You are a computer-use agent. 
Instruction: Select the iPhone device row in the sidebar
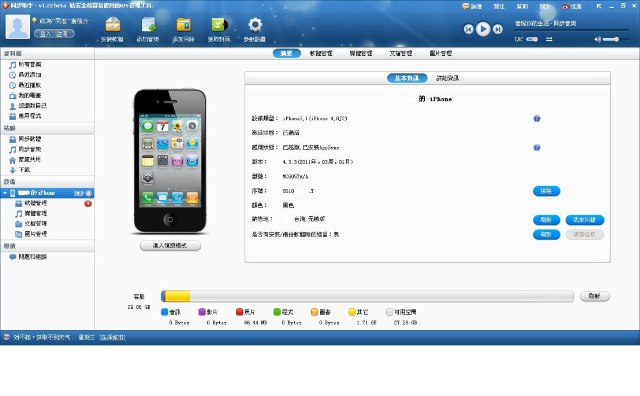(x=47, y=193)
